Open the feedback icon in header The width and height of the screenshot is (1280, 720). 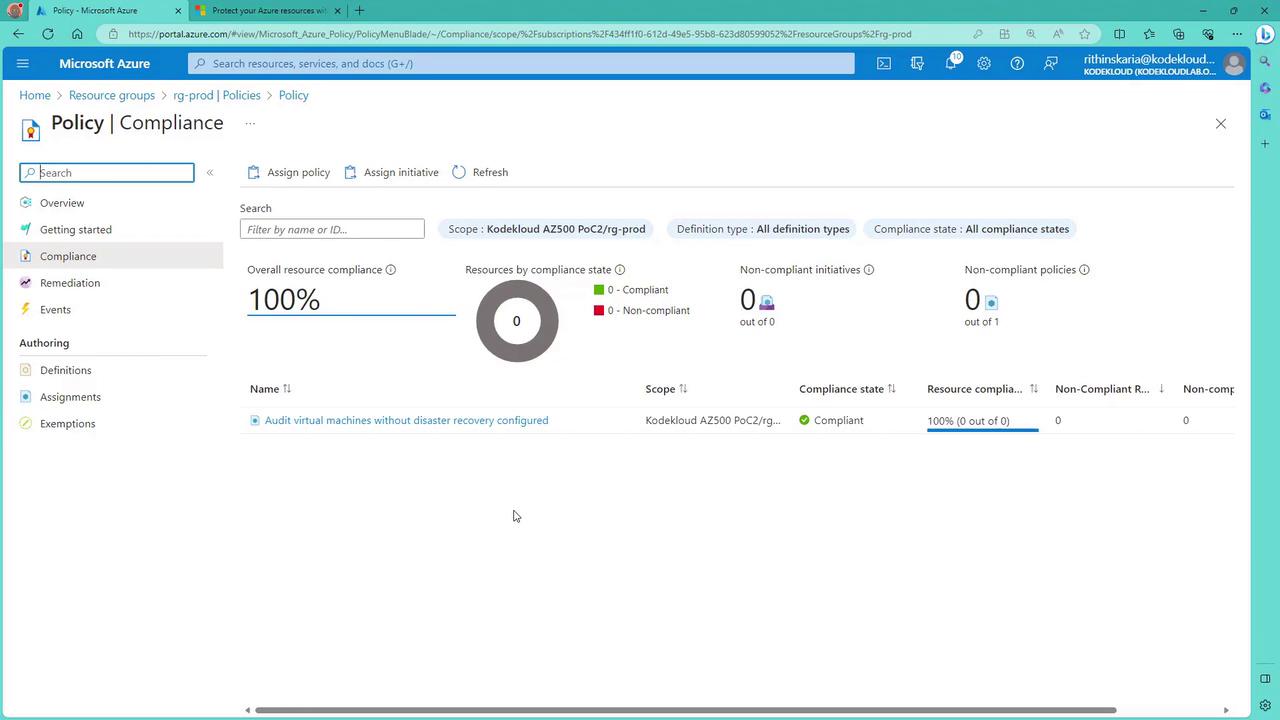(x=1050, y=63)
